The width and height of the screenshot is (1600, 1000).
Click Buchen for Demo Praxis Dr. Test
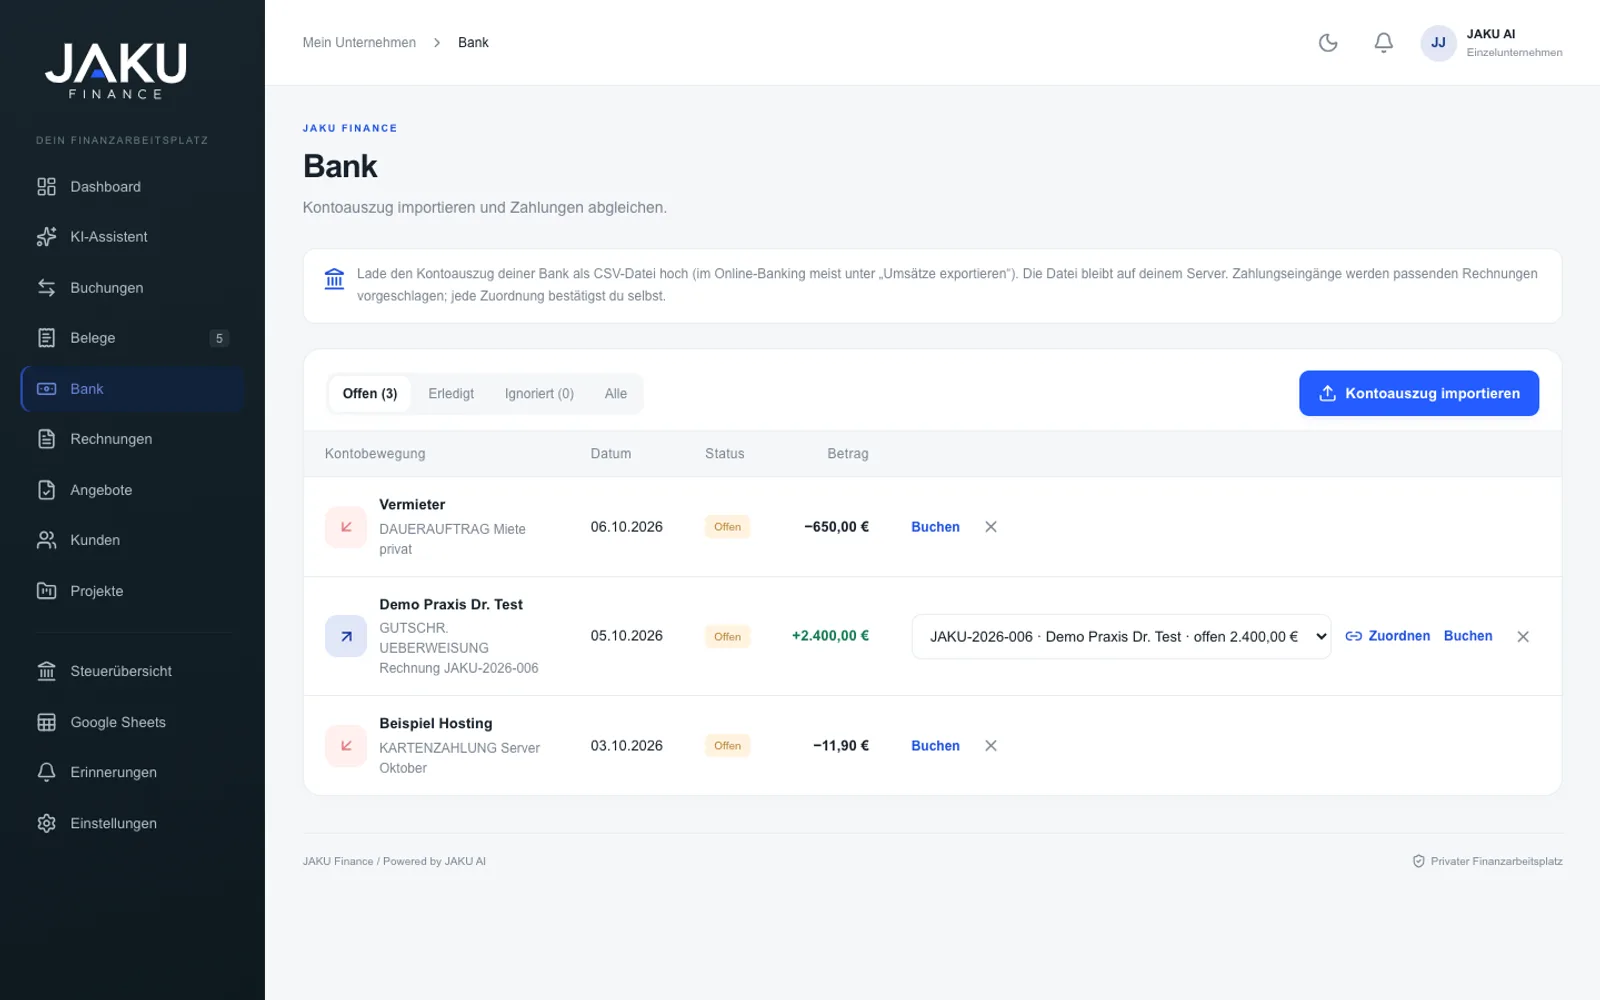[1468, 636]
